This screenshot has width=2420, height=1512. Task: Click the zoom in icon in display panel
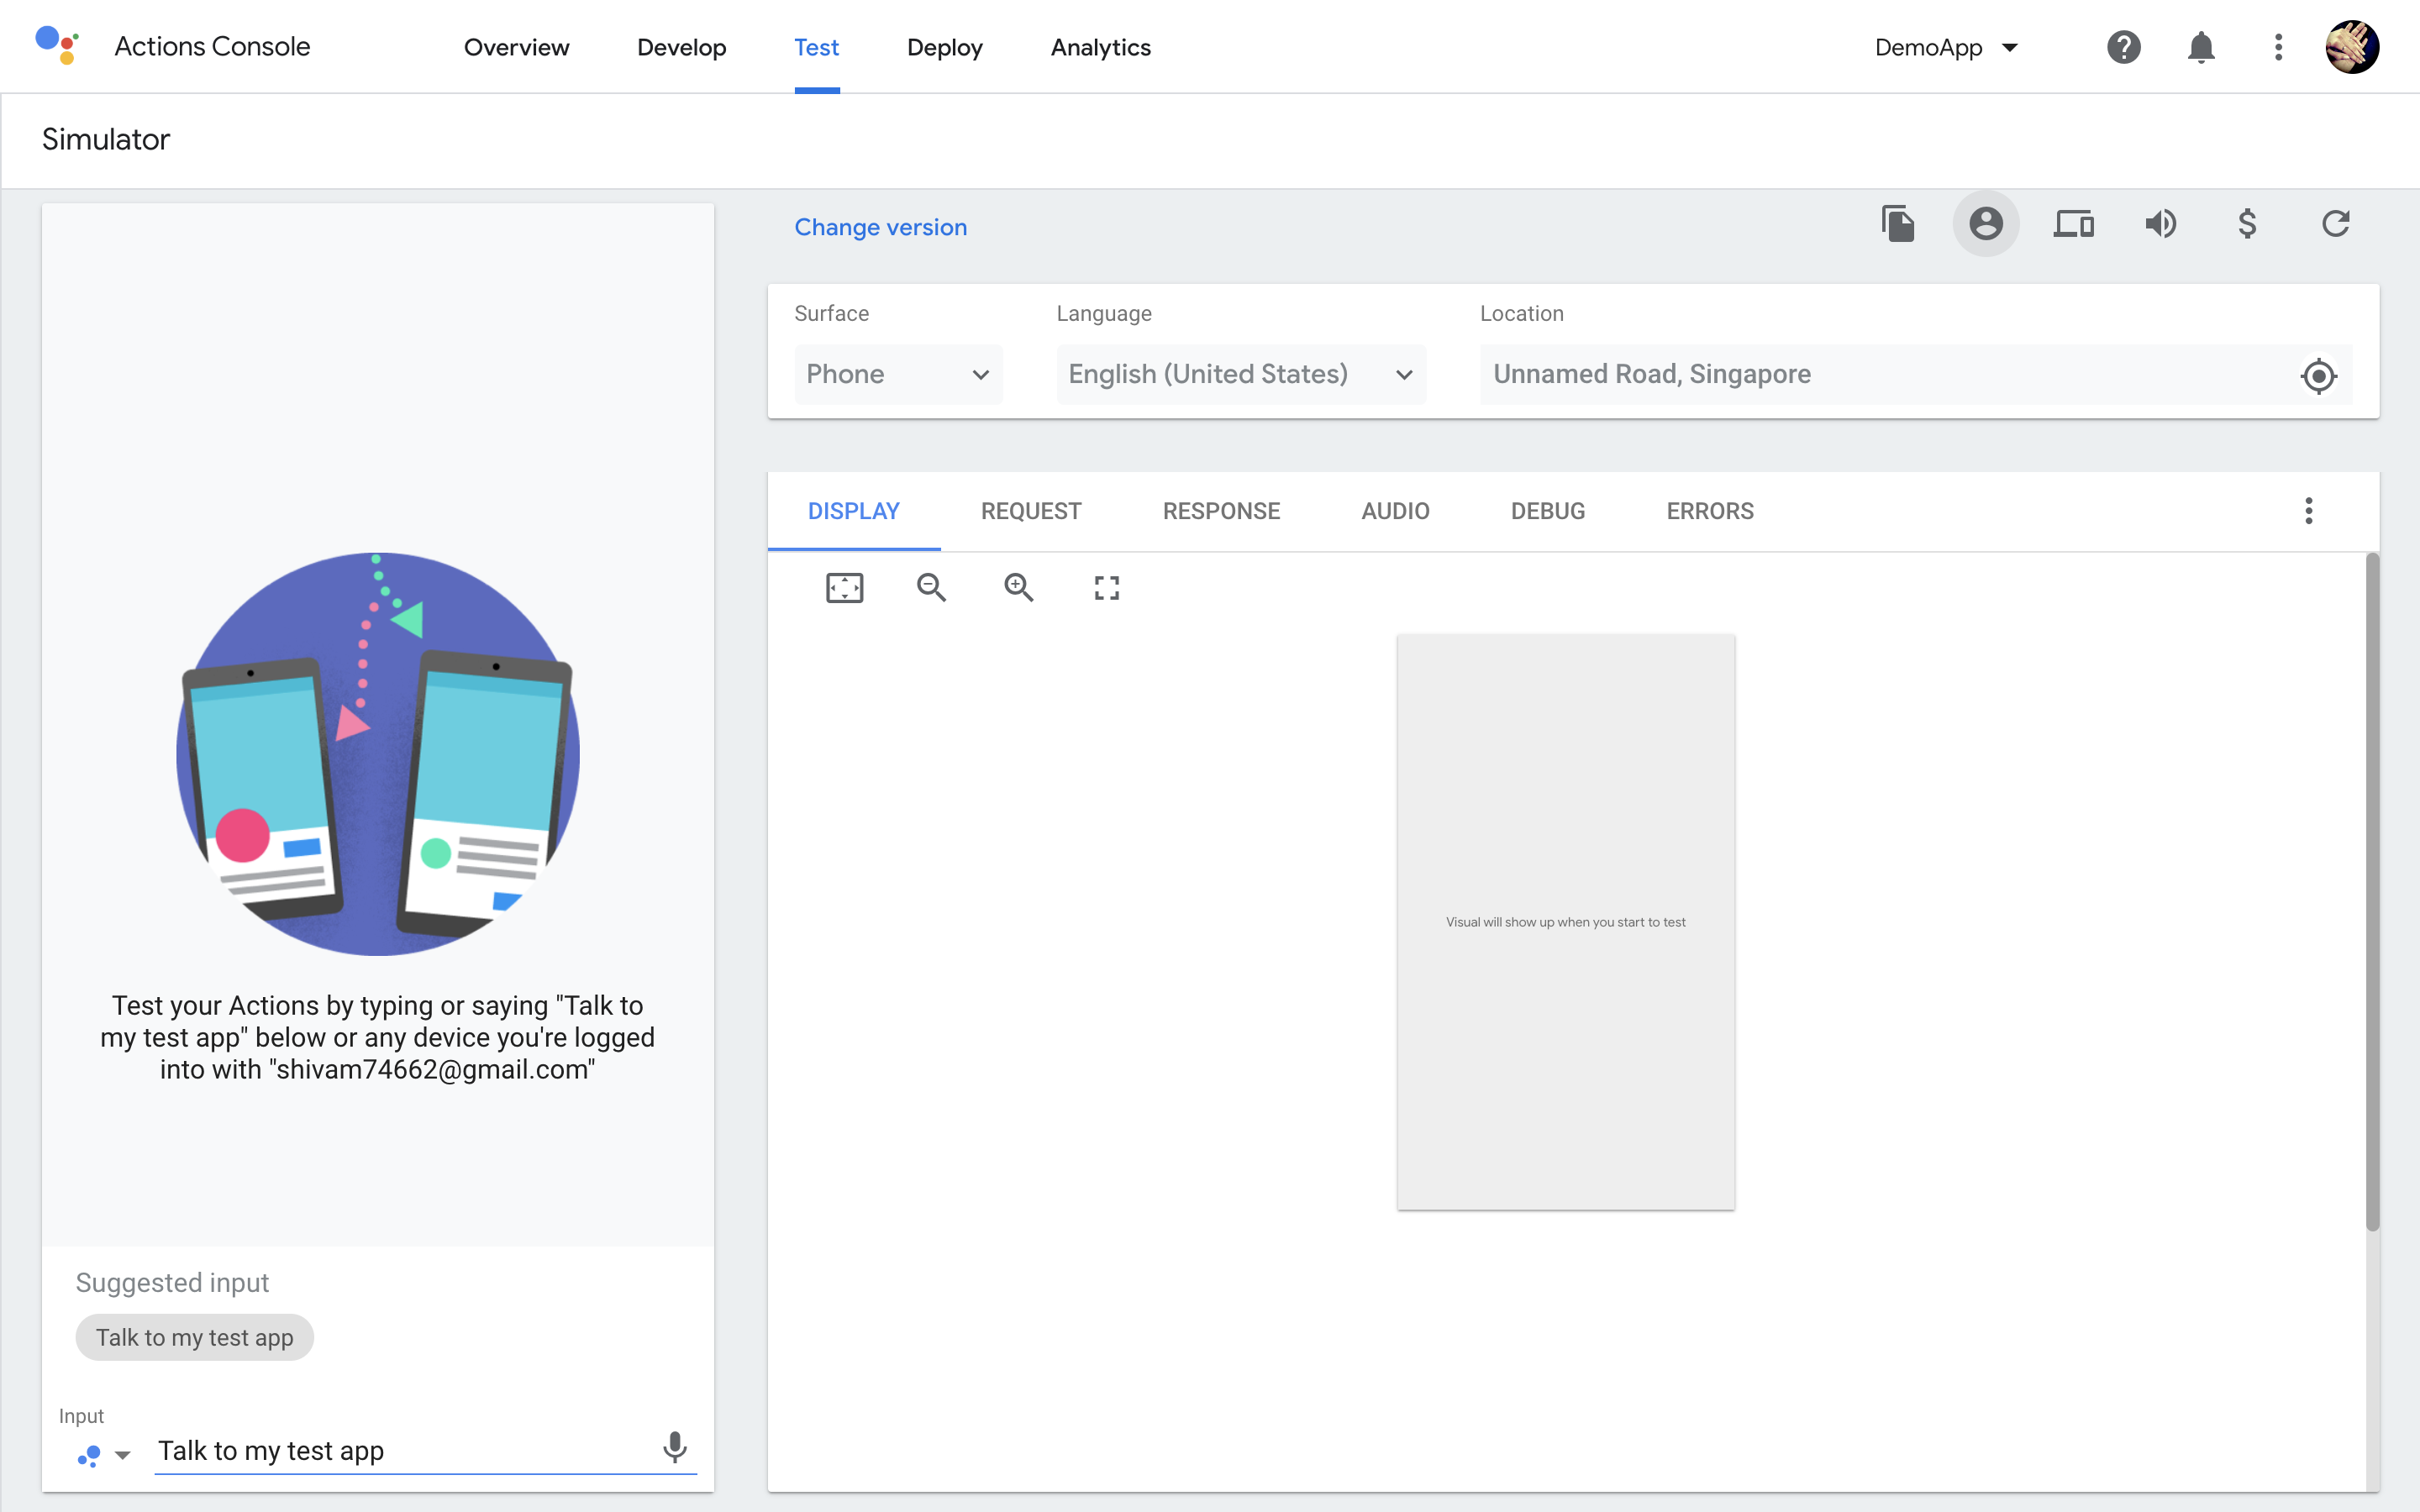tap(1018, 587)
